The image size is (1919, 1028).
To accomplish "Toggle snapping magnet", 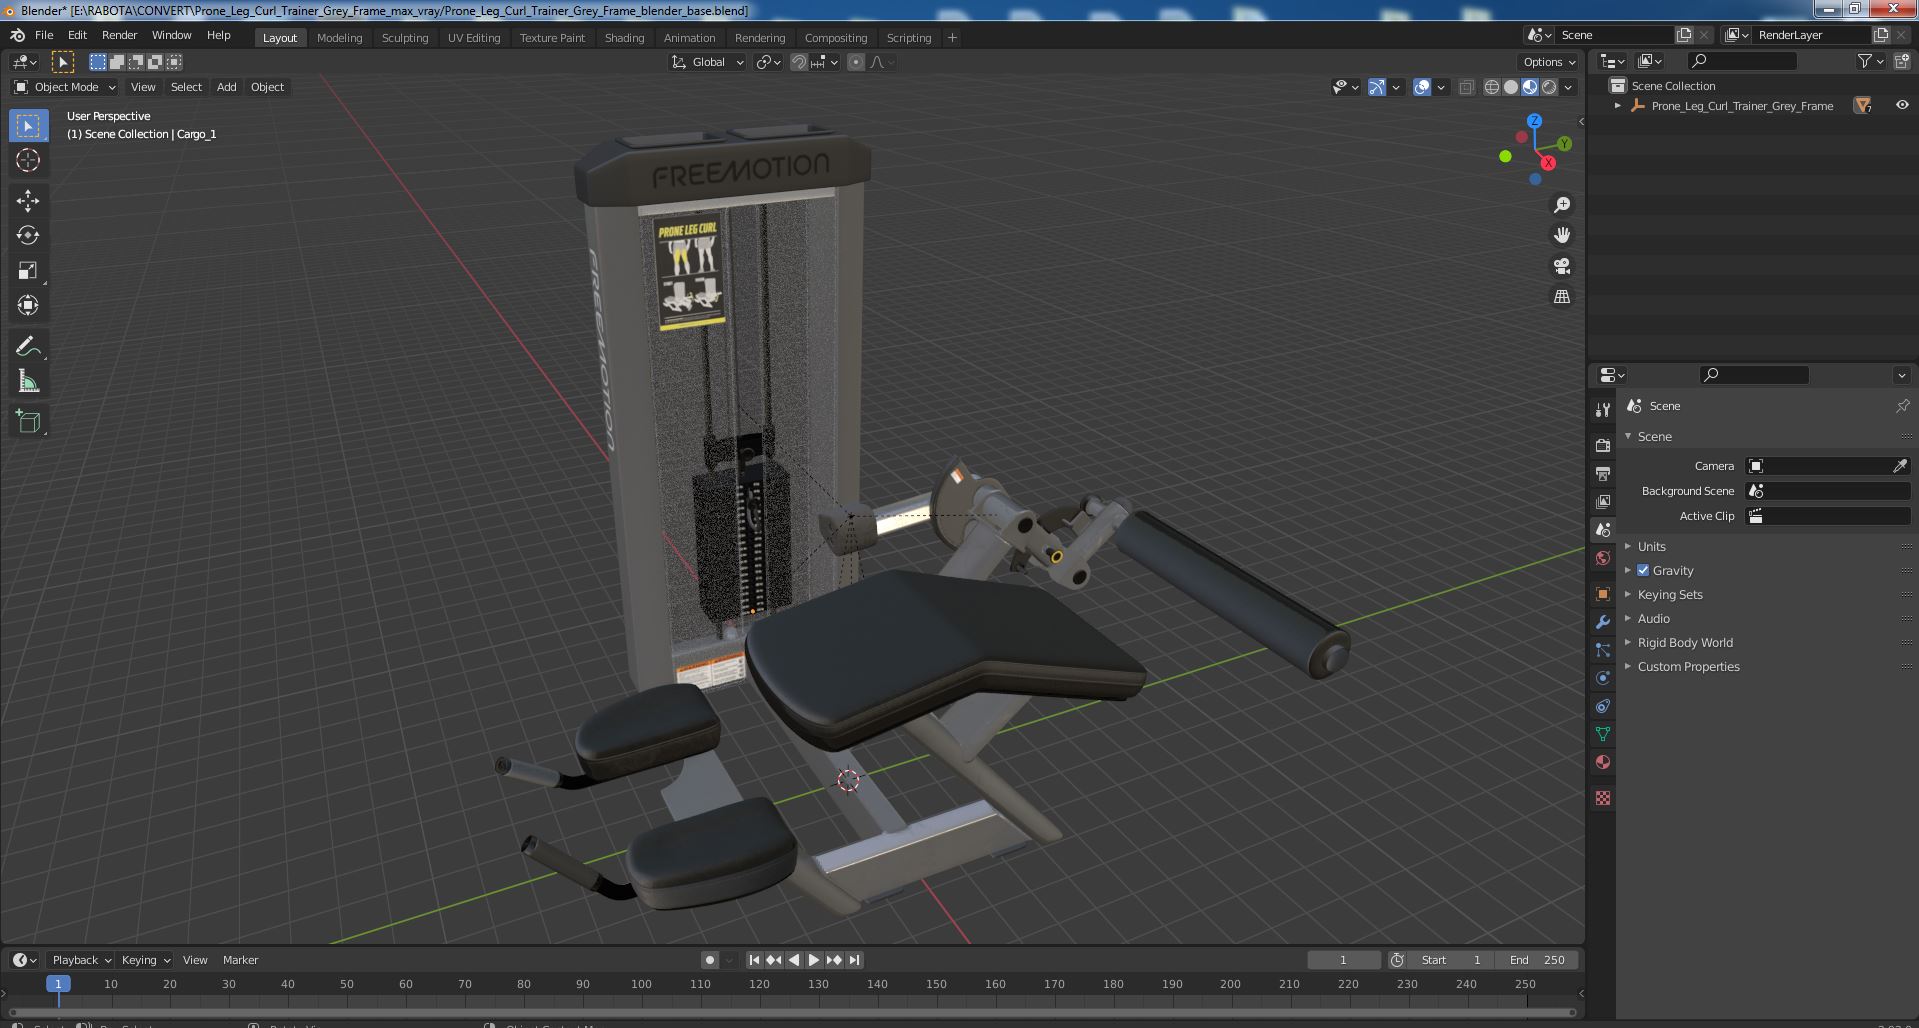I will [x=798, y=62].
